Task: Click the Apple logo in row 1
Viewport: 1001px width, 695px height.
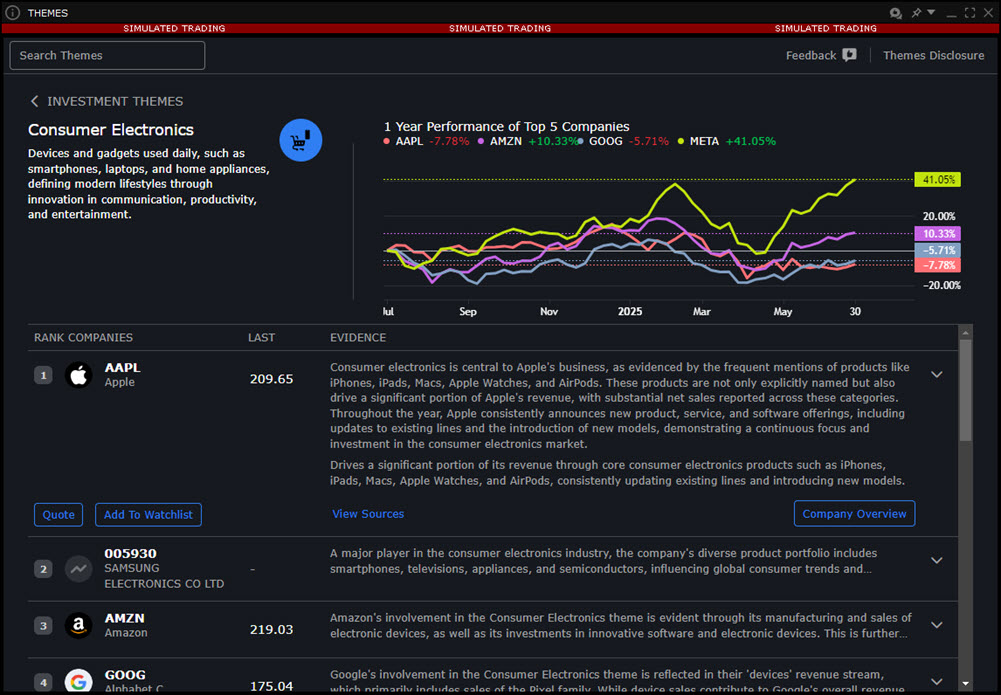Action: (79, 375)
